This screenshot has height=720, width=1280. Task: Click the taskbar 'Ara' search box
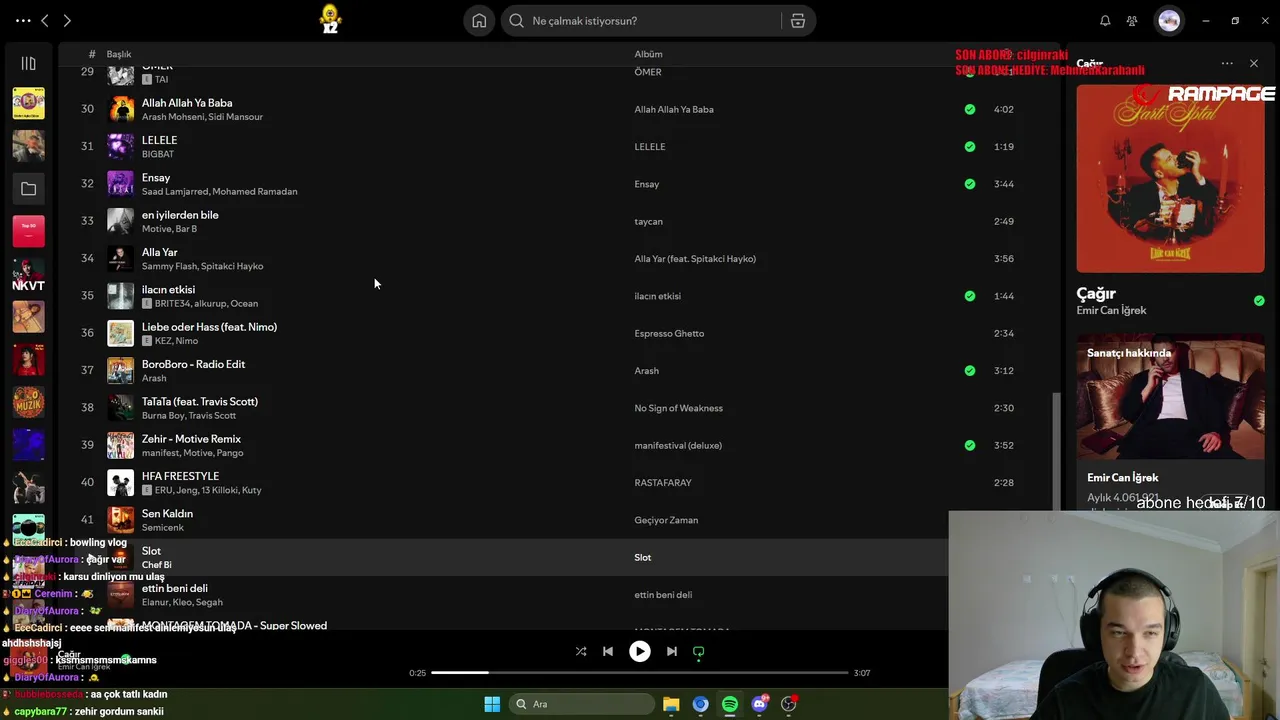(580, 704)
